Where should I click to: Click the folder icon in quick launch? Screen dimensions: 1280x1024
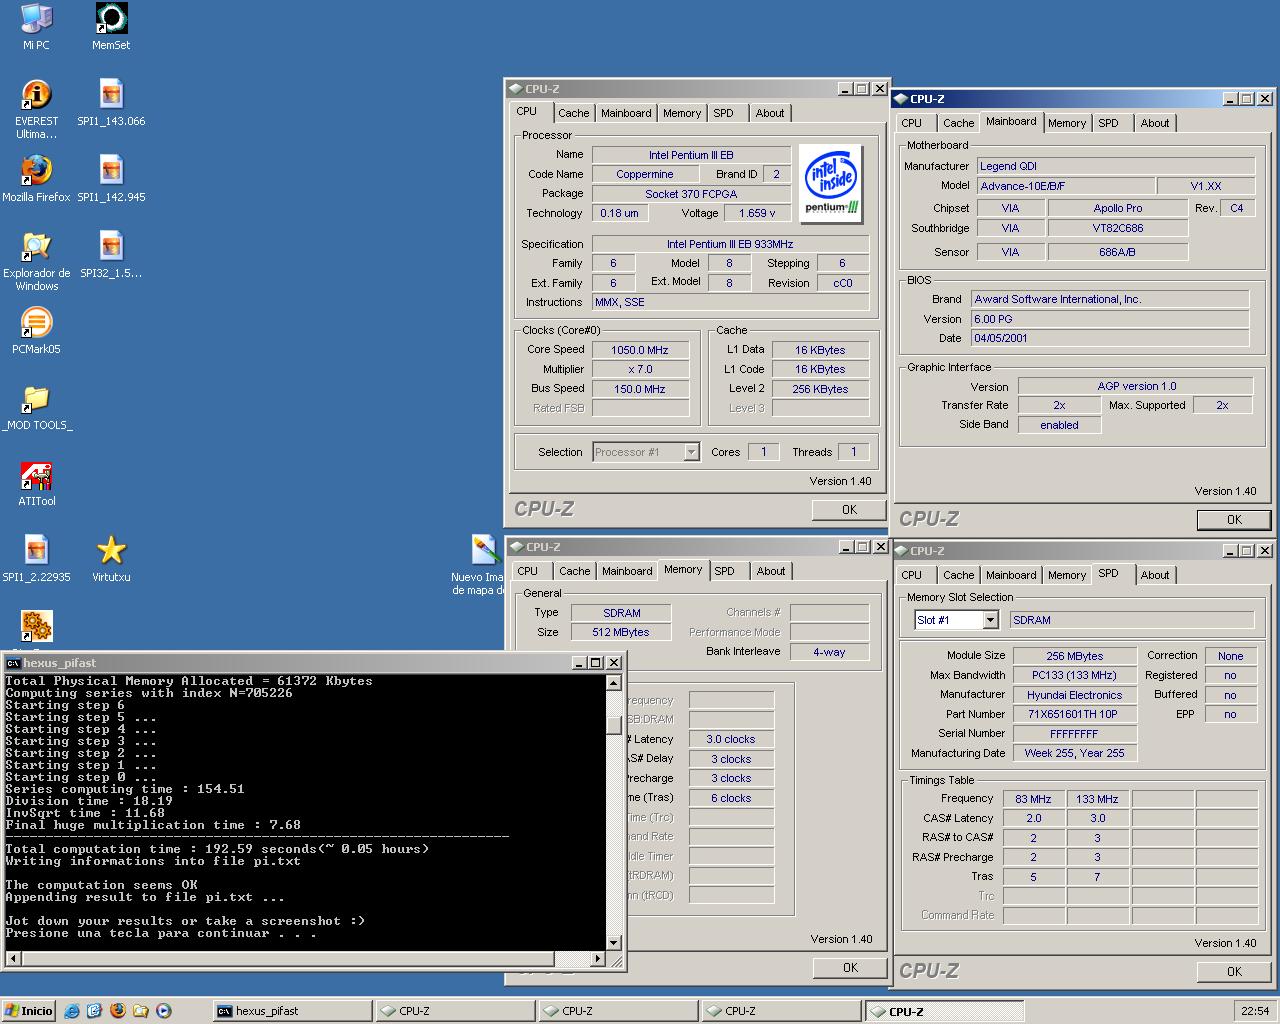click(141, 1011)
